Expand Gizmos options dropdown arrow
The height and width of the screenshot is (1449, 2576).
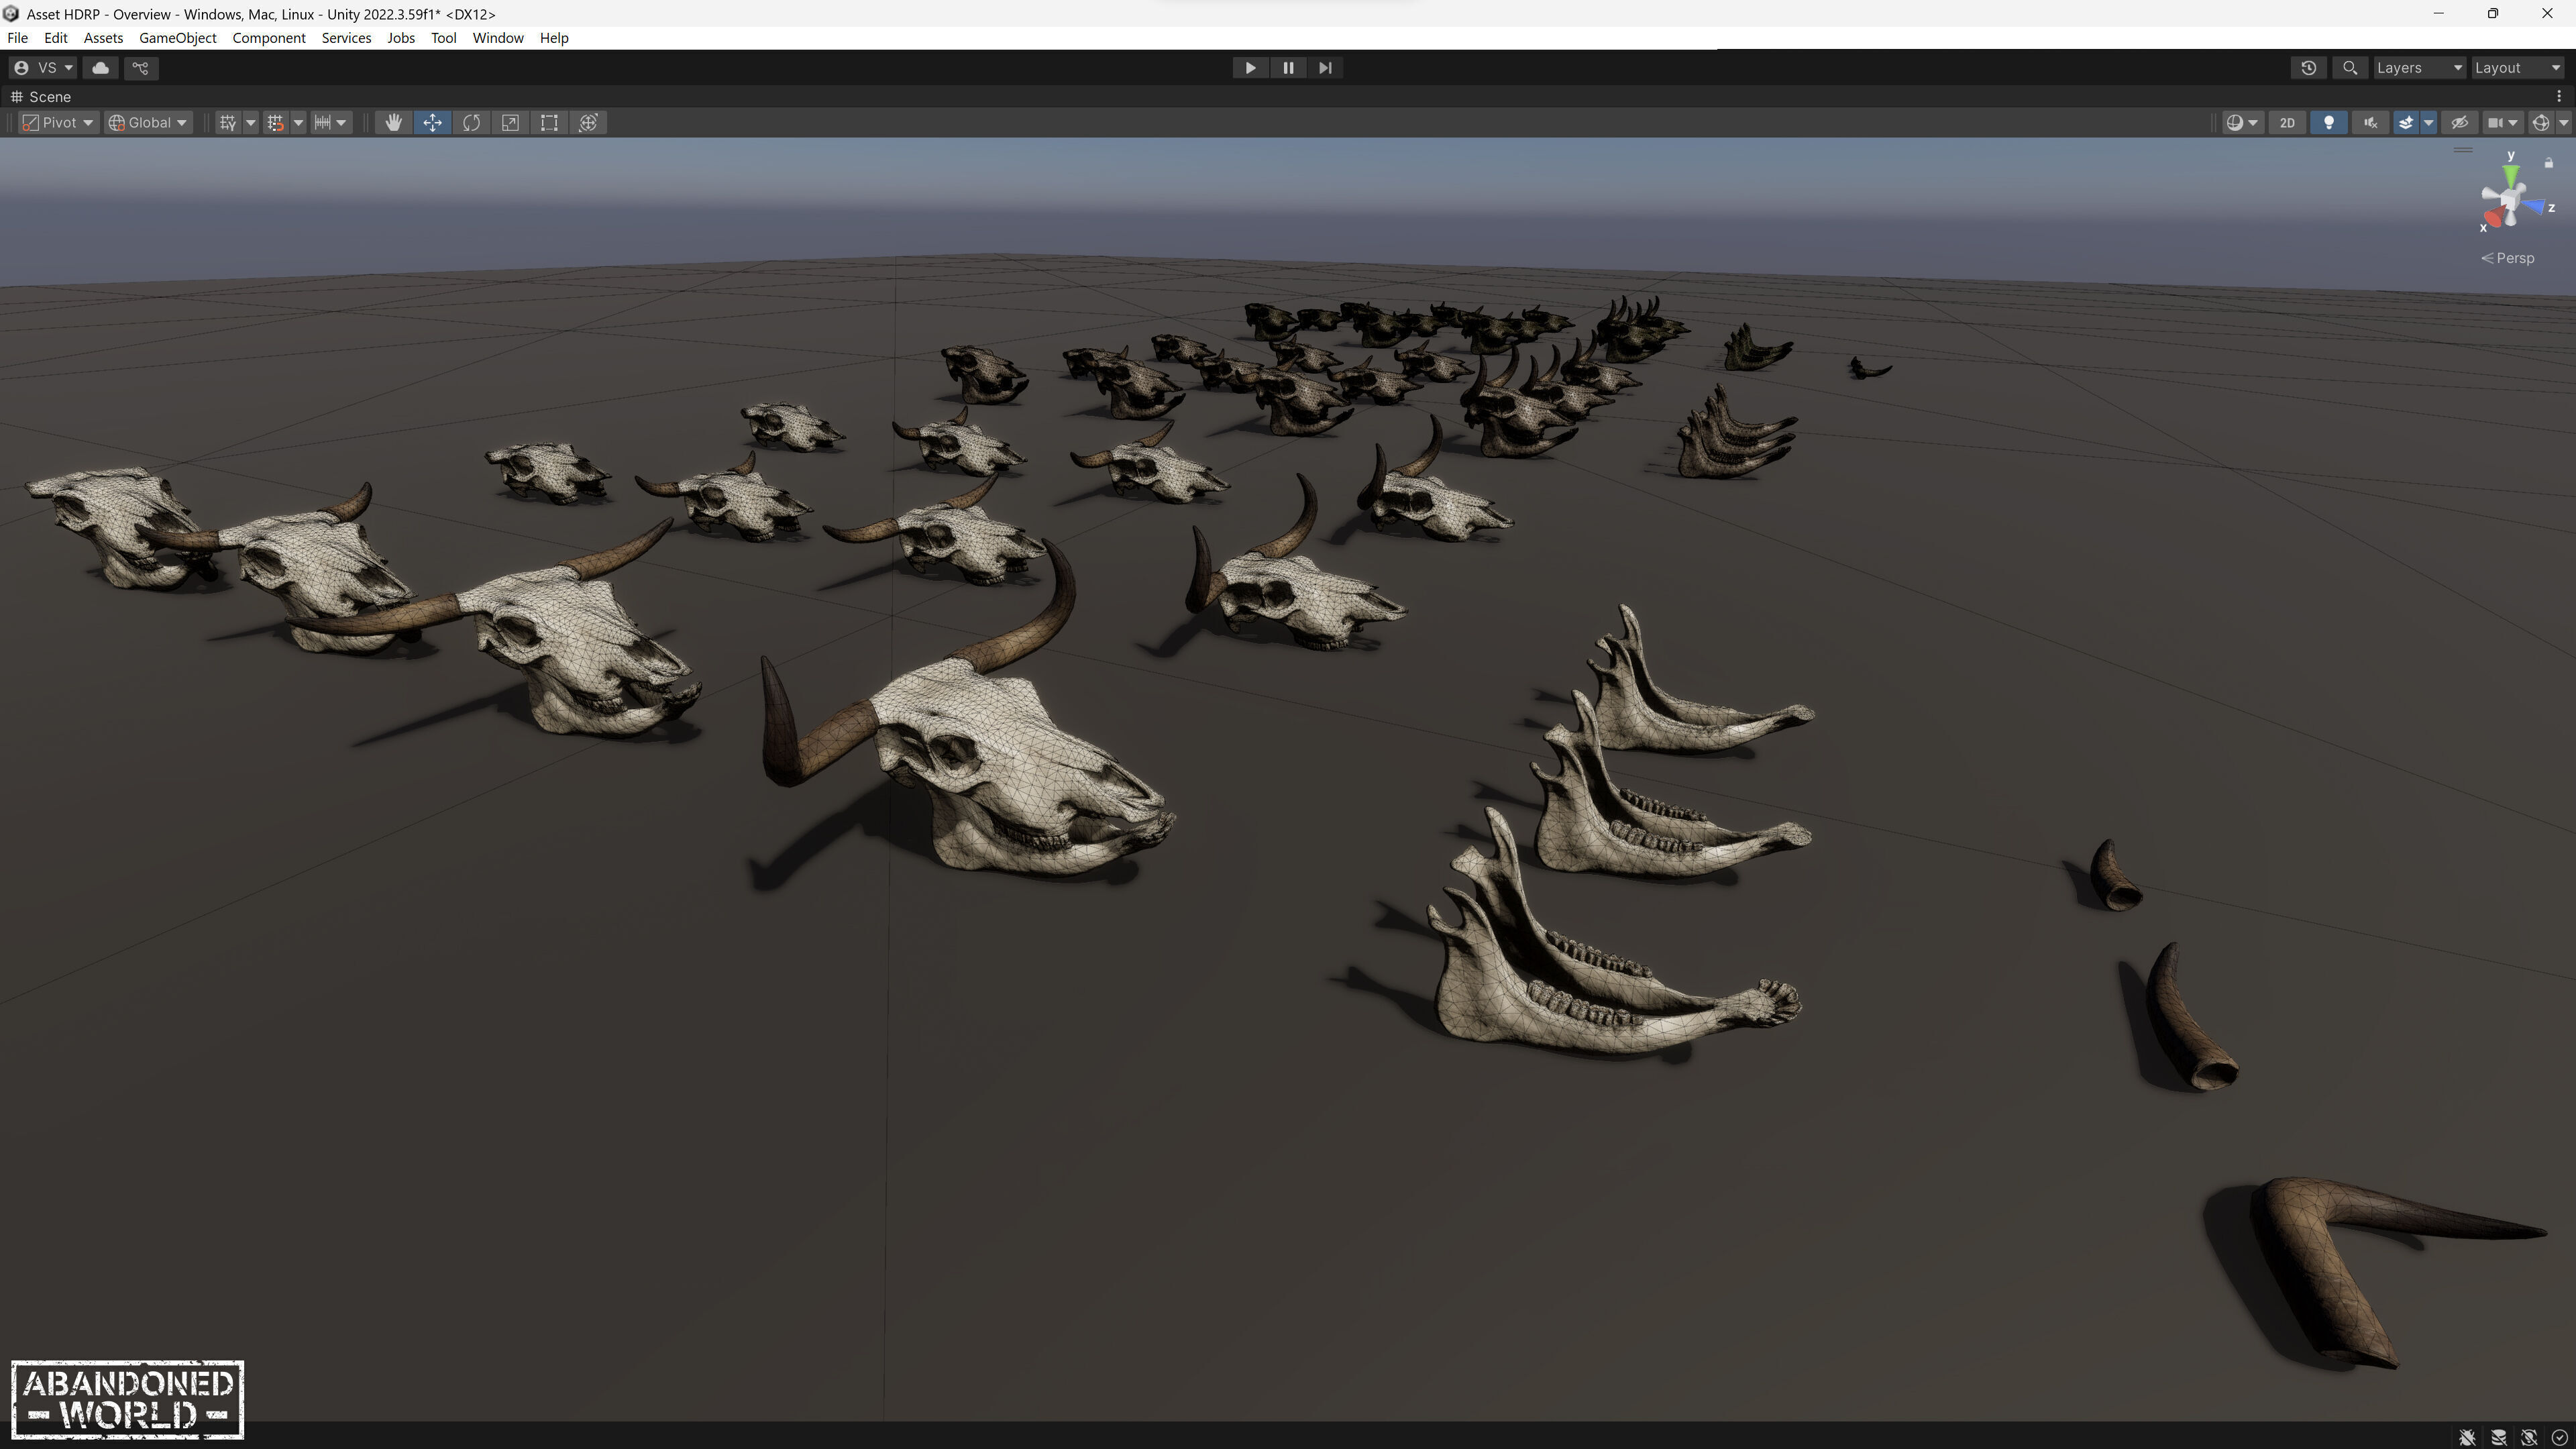point(2563,122)
